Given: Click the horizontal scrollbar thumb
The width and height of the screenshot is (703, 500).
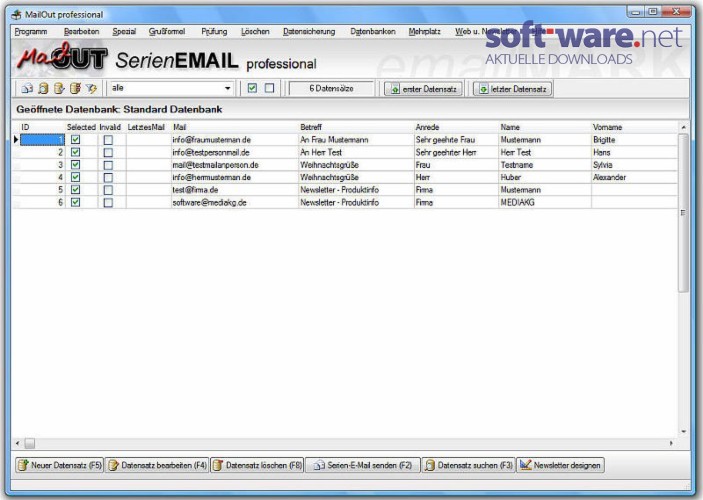Looking at the screenshot, I should tap(30, 443).
